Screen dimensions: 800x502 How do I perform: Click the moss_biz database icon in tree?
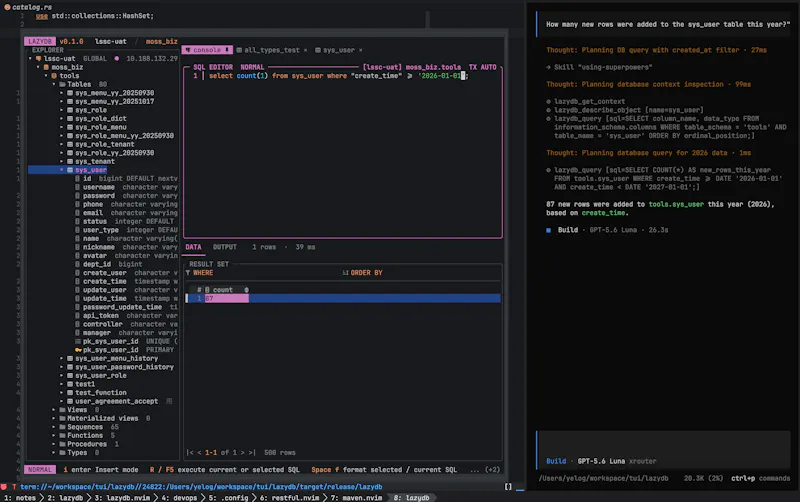[x=46, y=67]
